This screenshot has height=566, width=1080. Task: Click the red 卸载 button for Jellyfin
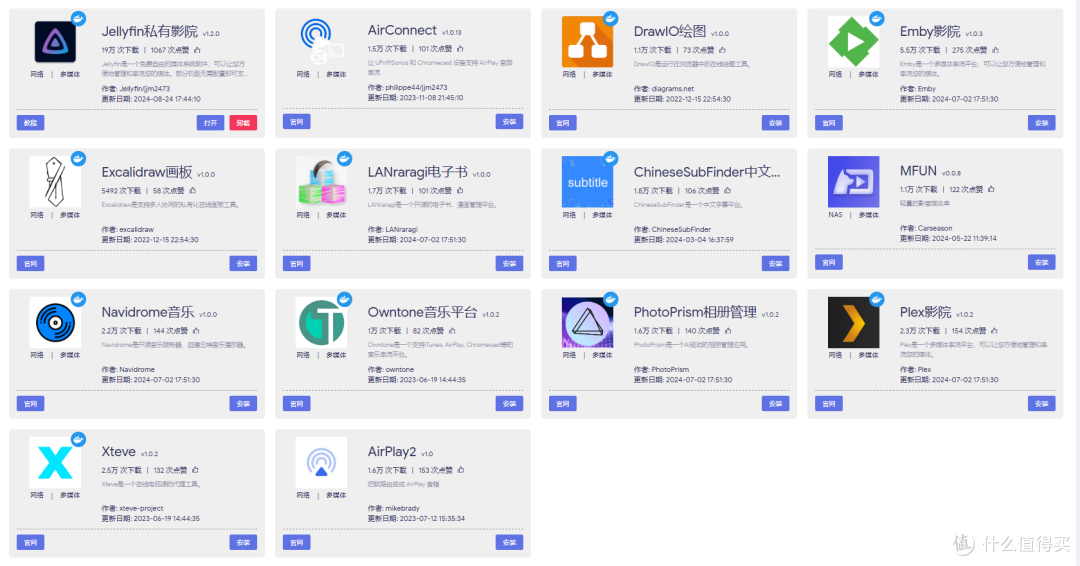(x=243, y=123)
